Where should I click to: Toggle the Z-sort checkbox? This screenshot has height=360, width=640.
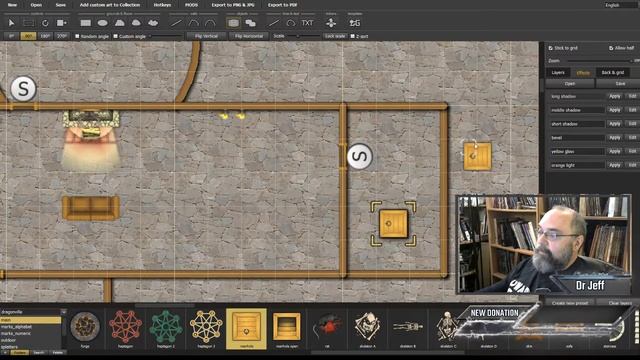[x=353, y=36]
